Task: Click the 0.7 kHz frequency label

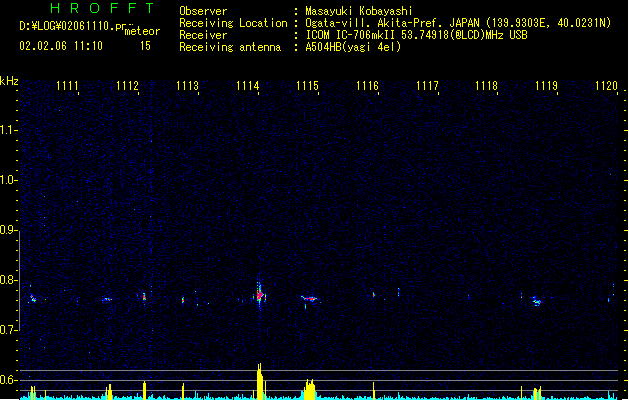Action: click(8, 330)
